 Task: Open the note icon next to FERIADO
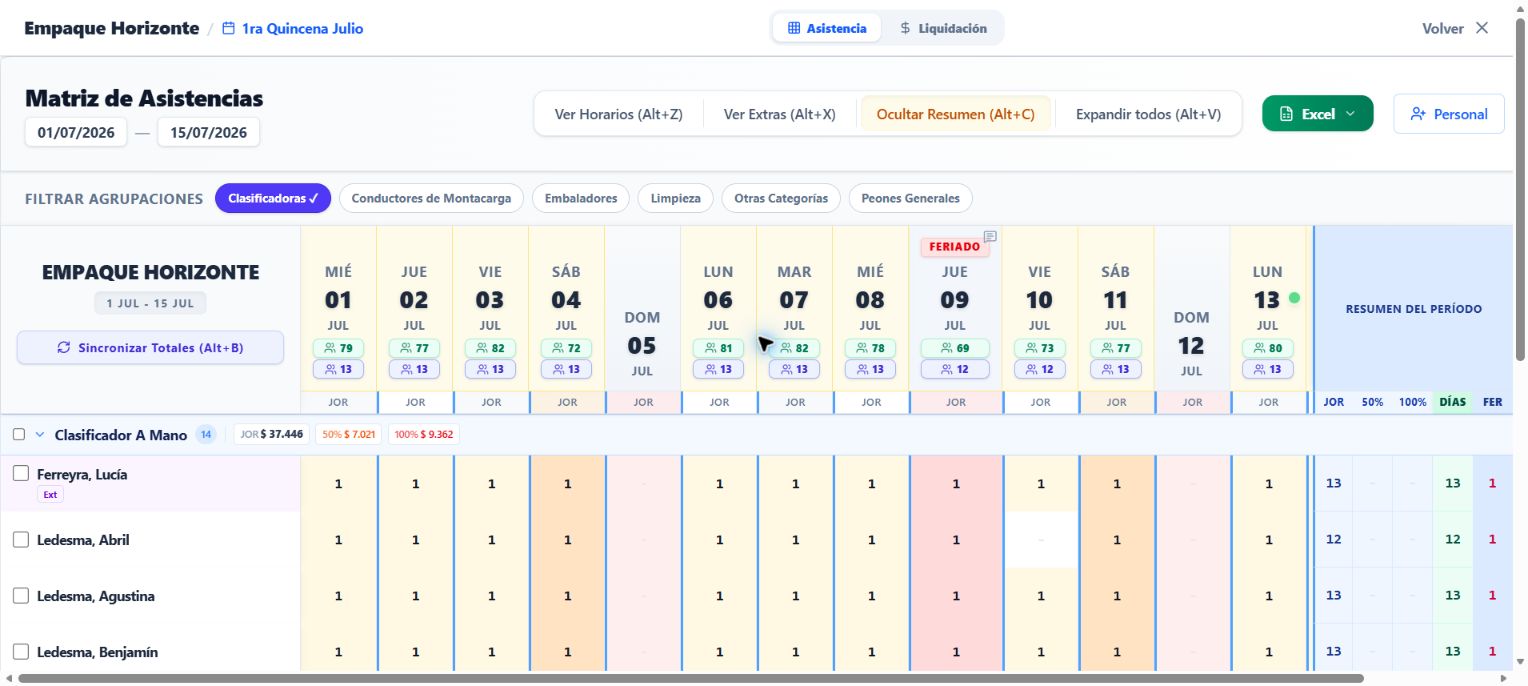[x=990, y=237]
